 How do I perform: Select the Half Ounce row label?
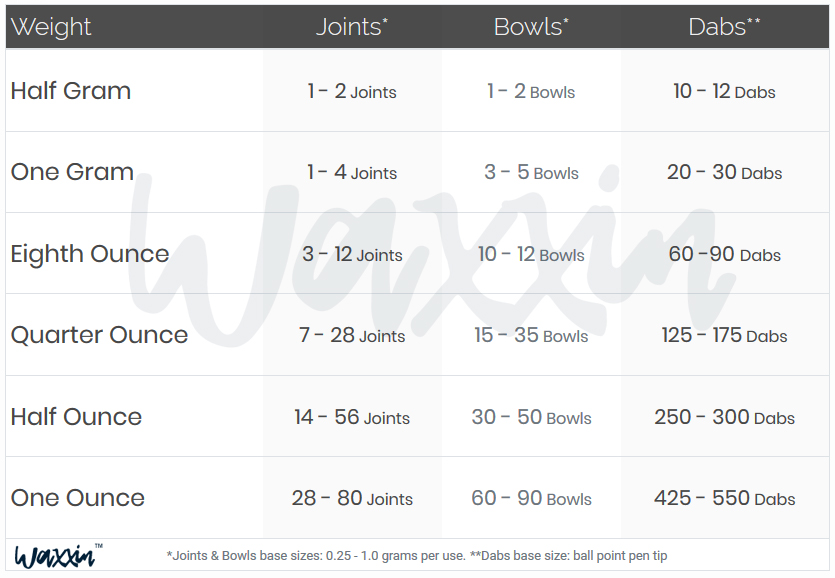pyautogui.click(x=76, y=417)
